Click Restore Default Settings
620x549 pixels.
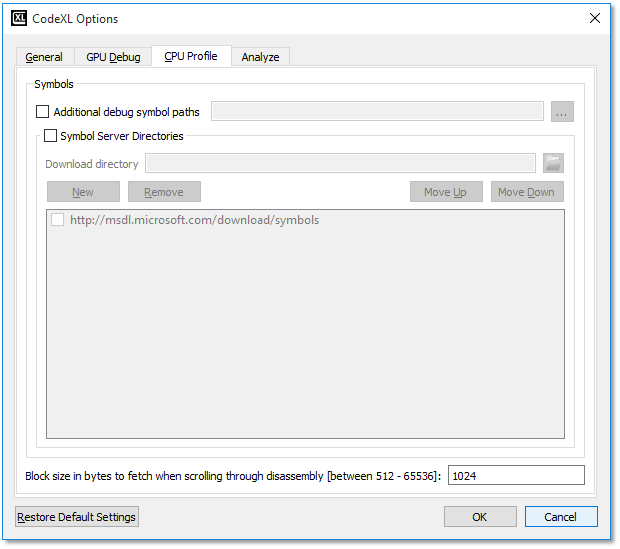pyautogui.click(x=77, y=517)
